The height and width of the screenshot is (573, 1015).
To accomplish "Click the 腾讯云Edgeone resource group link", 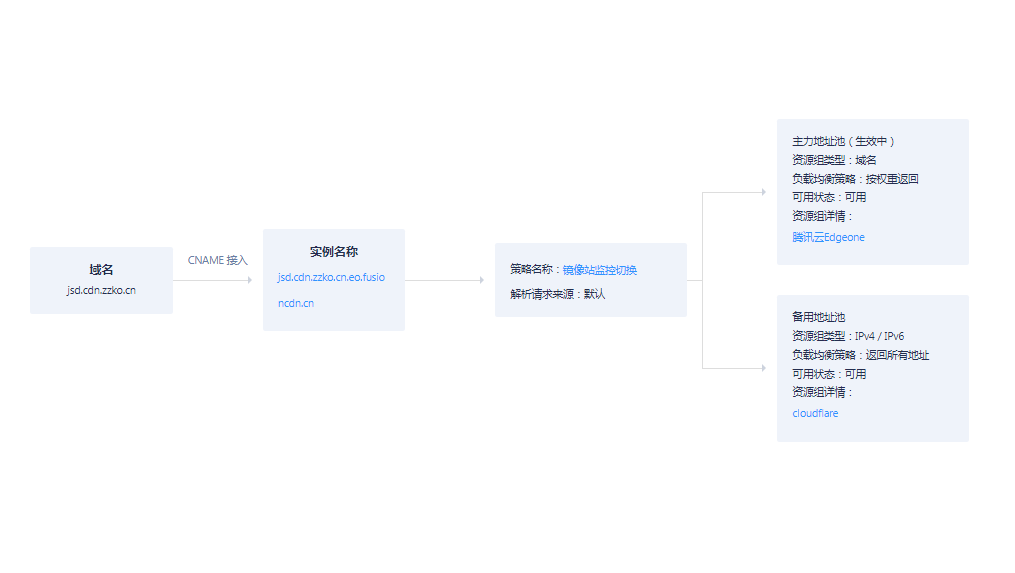I will [828, 238].
